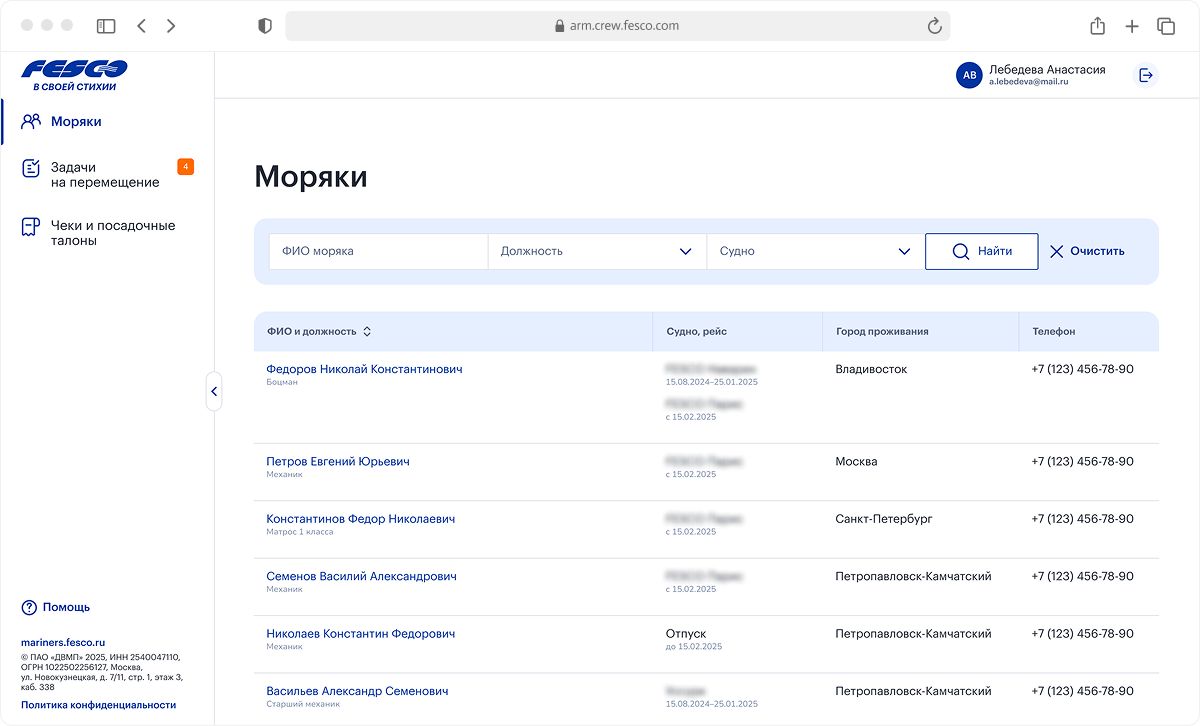Open a new browser tab with plus icon
This screenshot has height=726, width=1200.
[x=1131, y=26]
